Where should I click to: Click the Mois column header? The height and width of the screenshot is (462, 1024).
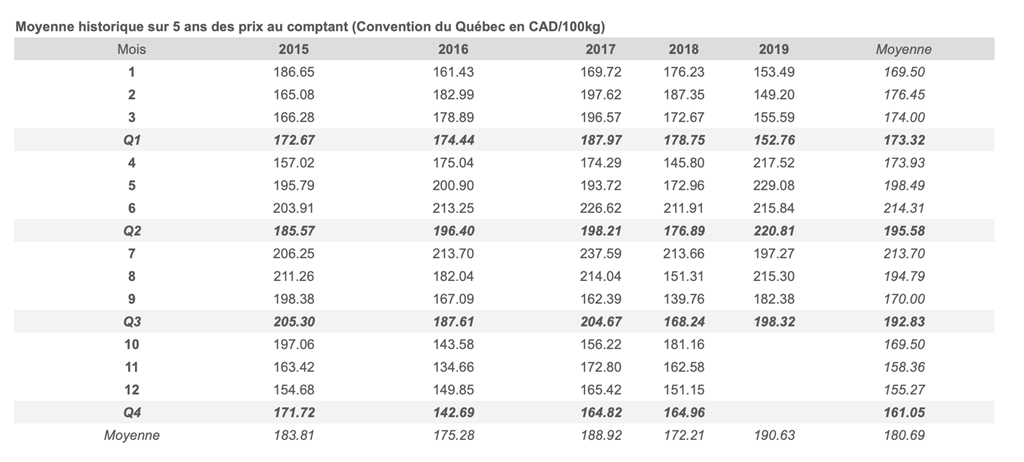(131, 49)
